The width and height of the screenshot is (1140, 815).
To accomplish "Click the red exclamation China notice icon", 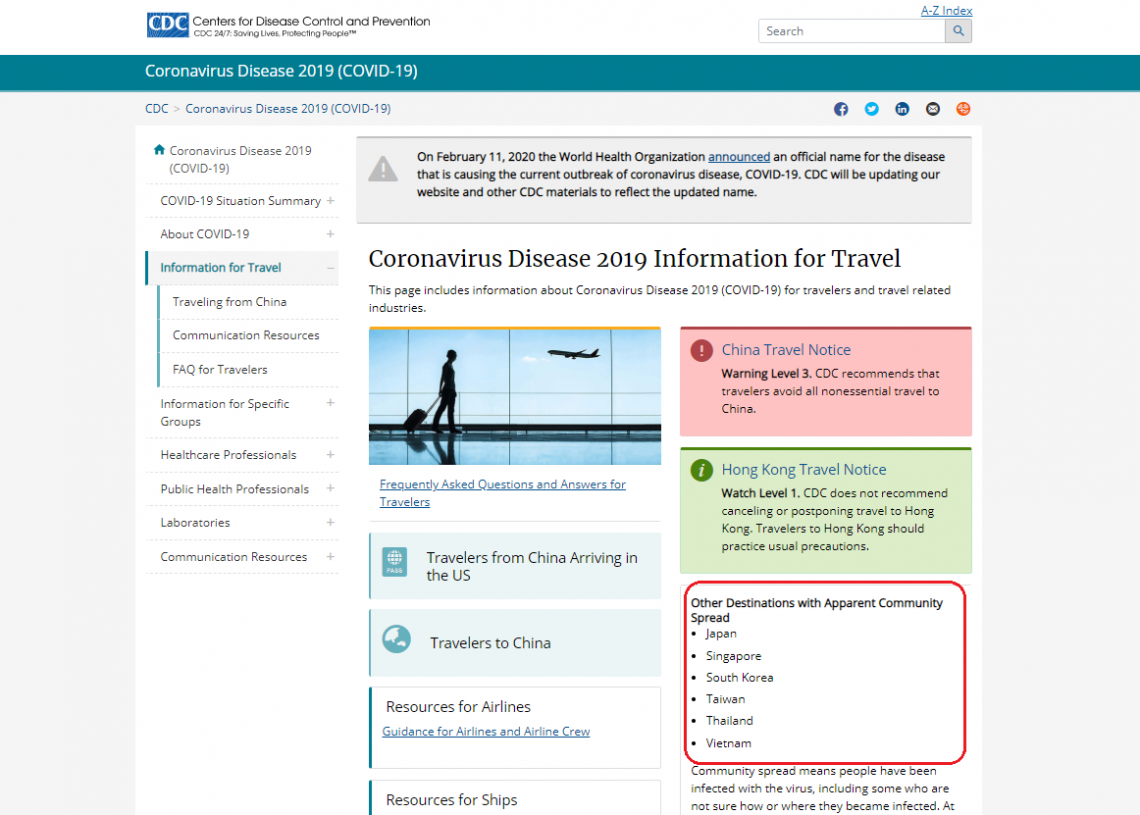I will click(x=702, y=350).
